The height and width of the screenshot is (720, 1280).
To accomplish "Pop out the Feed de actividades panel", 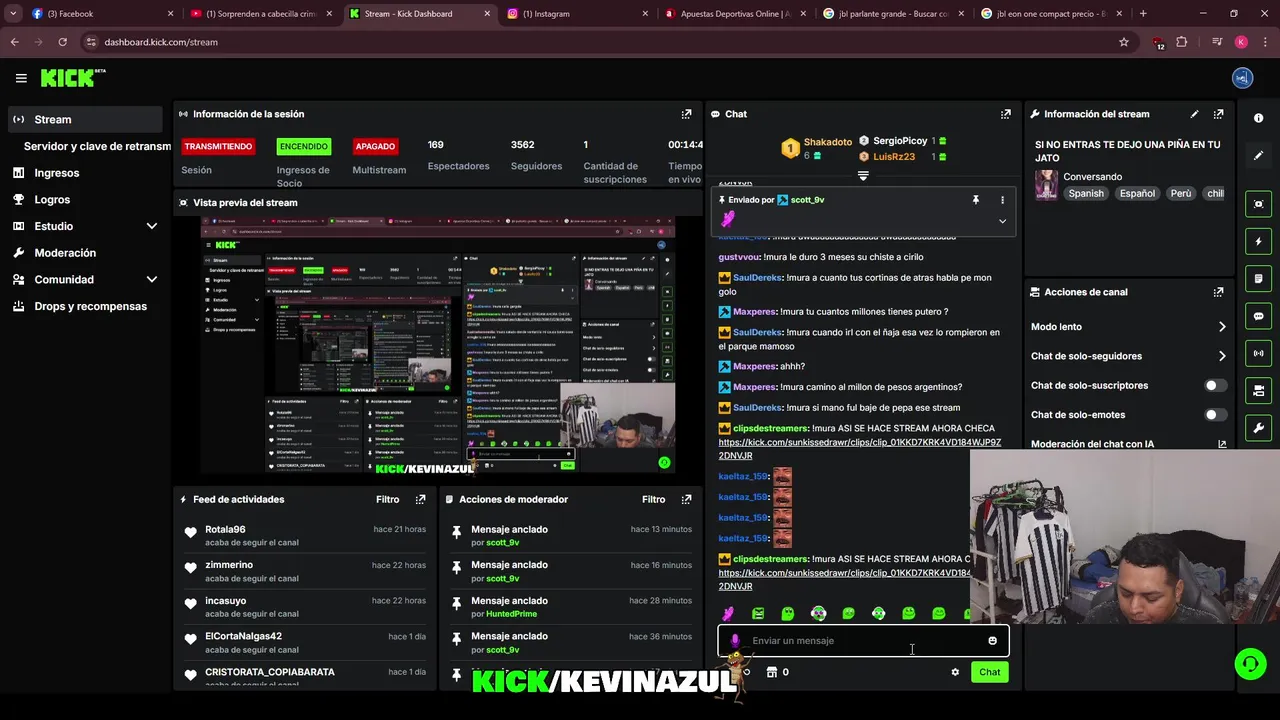I will (420, 499).
